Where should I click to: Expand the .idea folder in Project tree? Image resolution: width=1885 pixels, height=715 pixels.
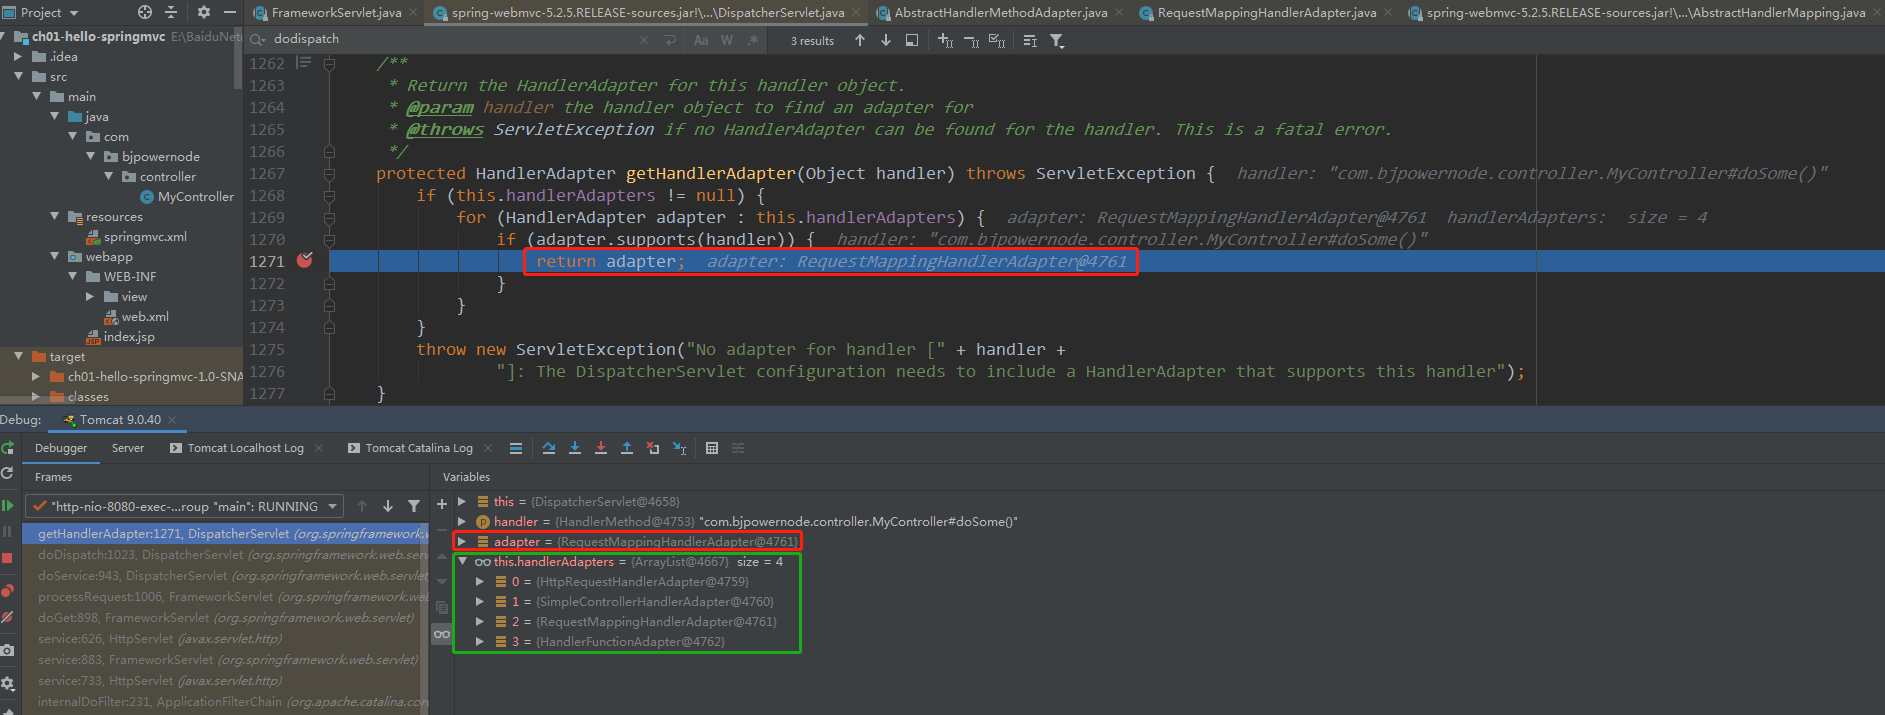coord(18,56)
